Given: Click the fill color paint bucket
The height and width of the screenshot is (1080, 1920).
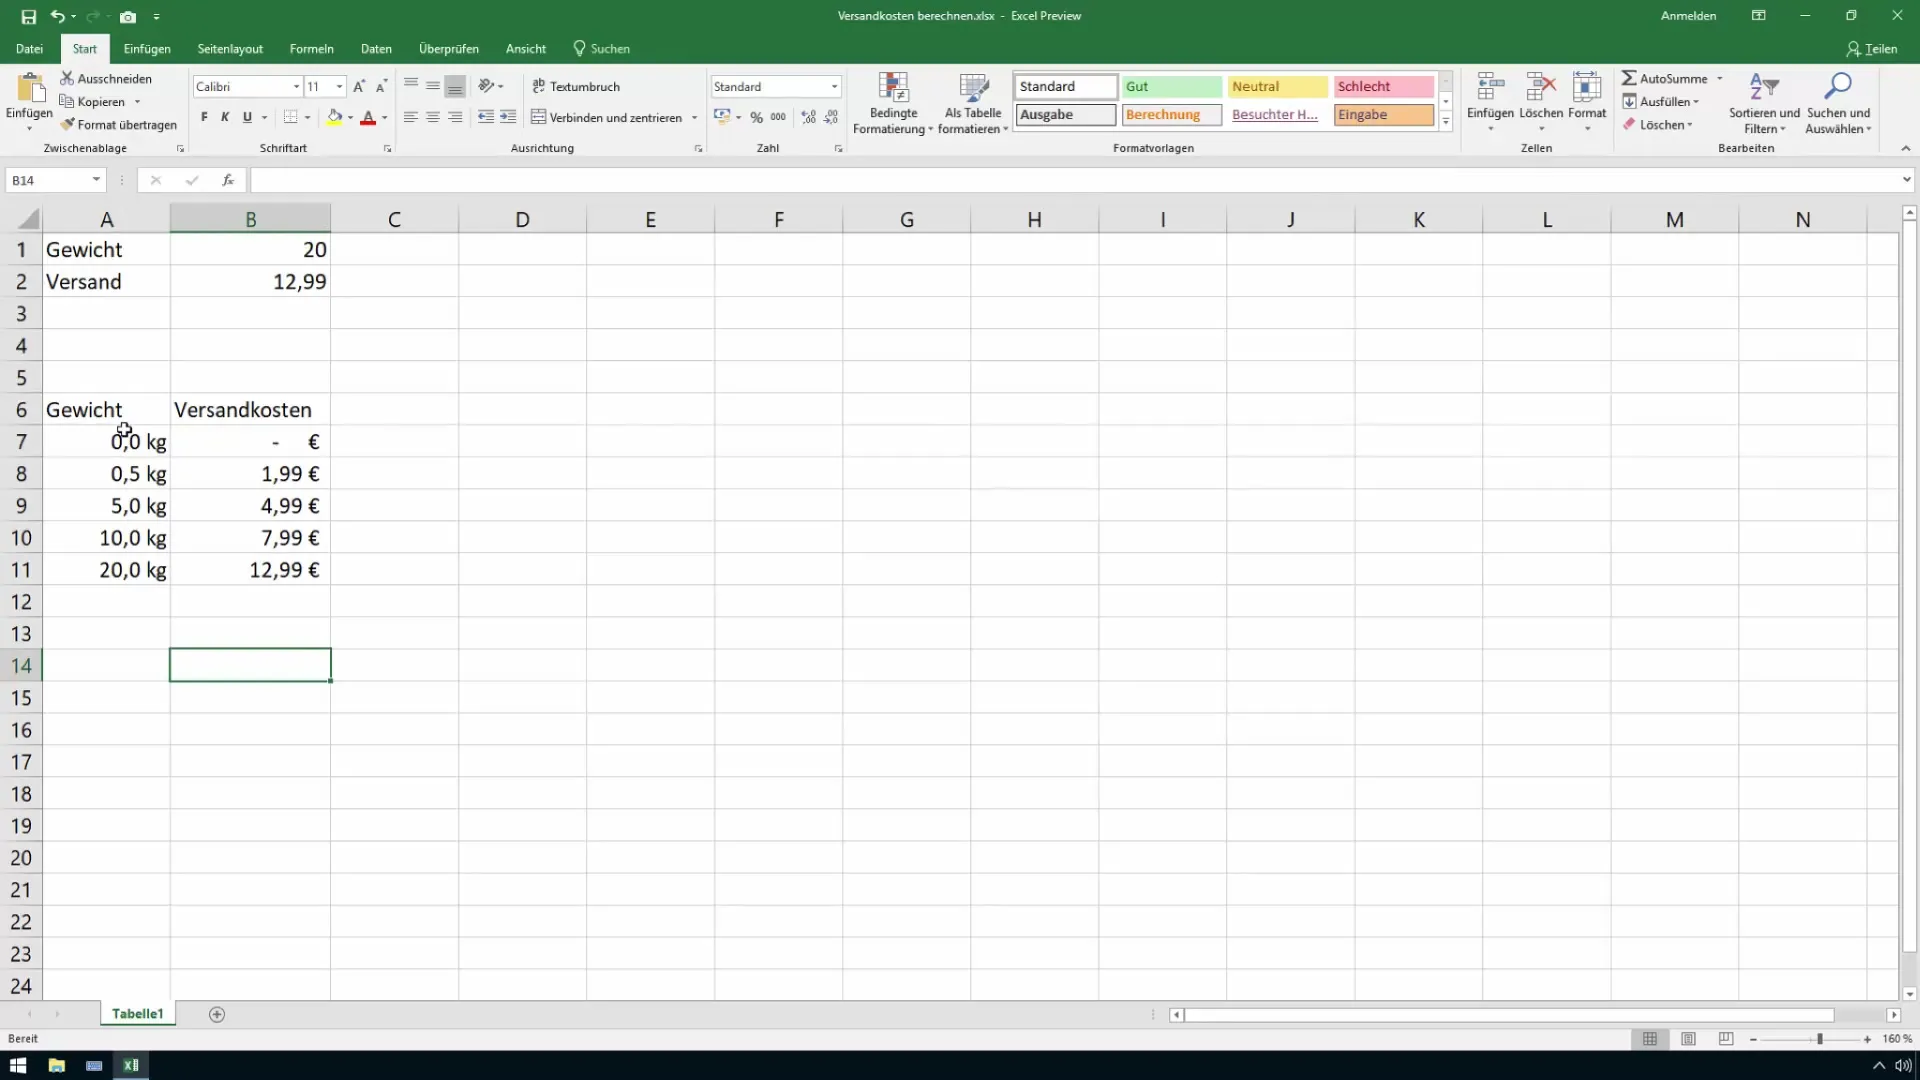Looking at the screenshot, I should [335, 117].
